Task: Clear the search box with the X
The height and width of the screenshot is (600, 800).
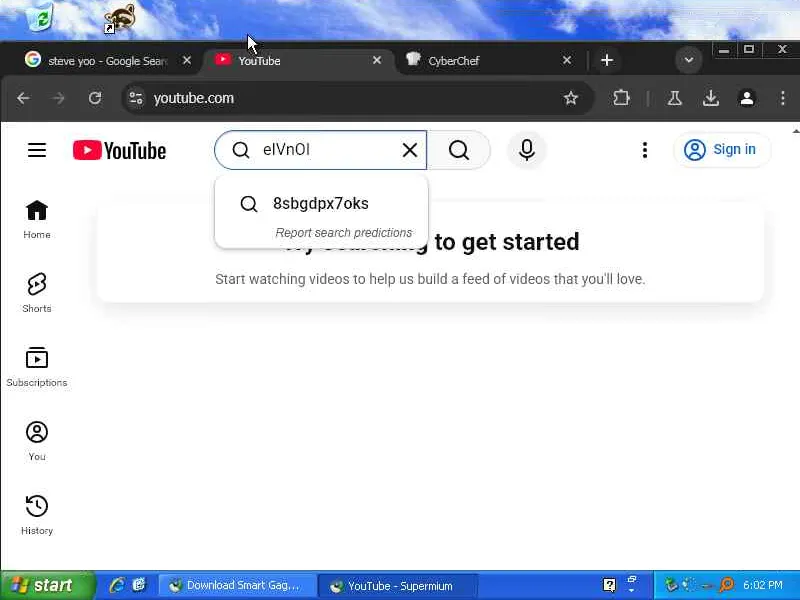Action: (410, 150)
